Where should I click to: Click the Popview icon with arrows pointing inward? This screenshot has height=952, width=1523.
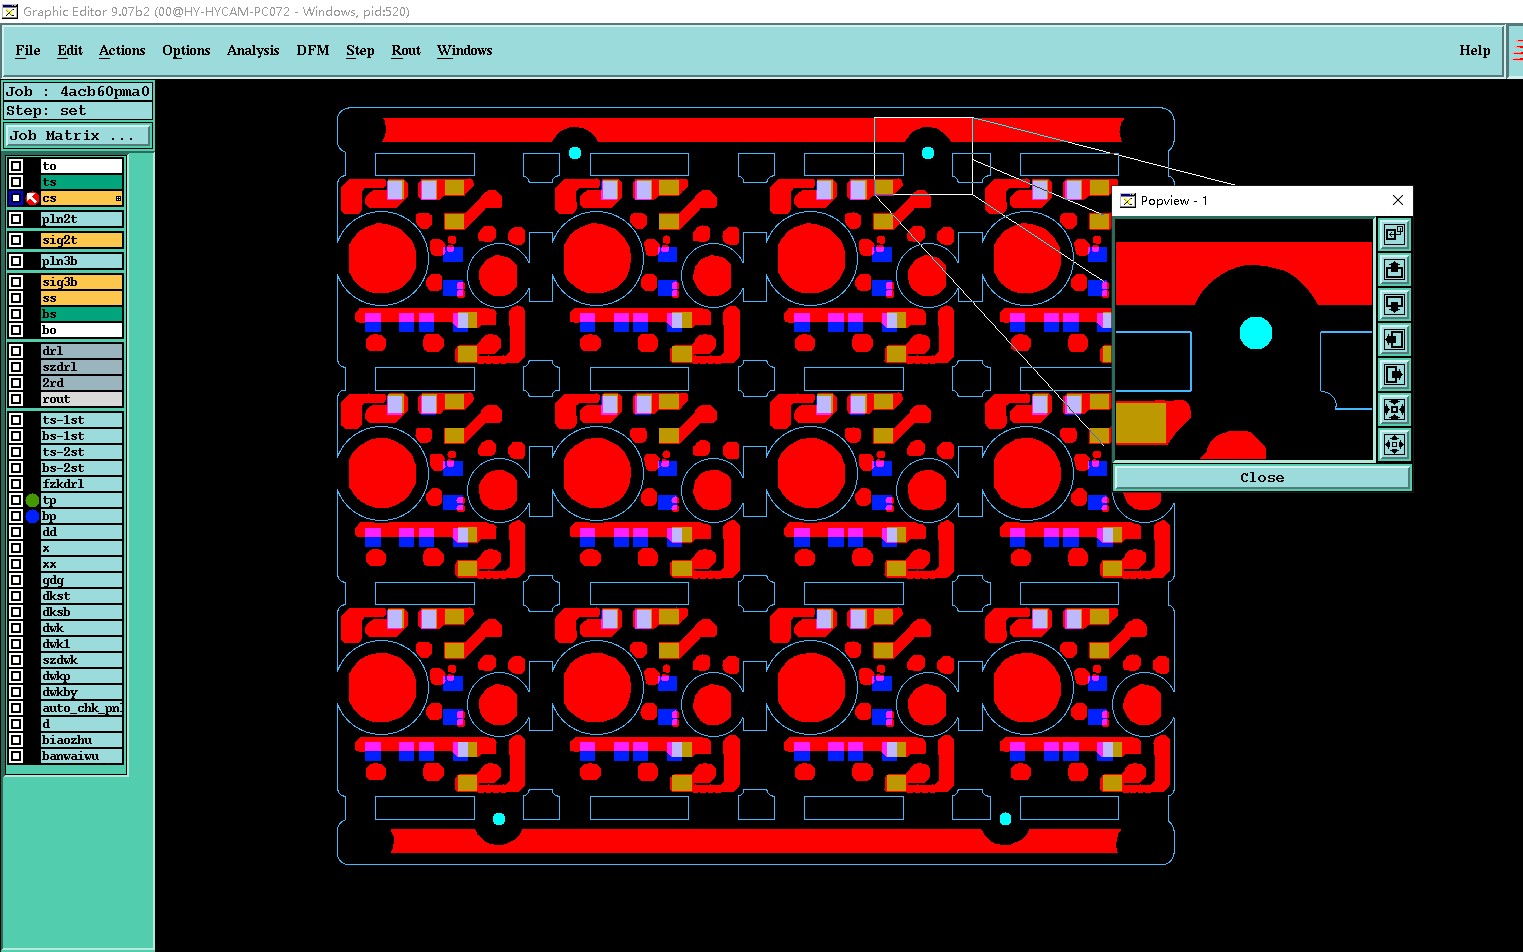1394,410
